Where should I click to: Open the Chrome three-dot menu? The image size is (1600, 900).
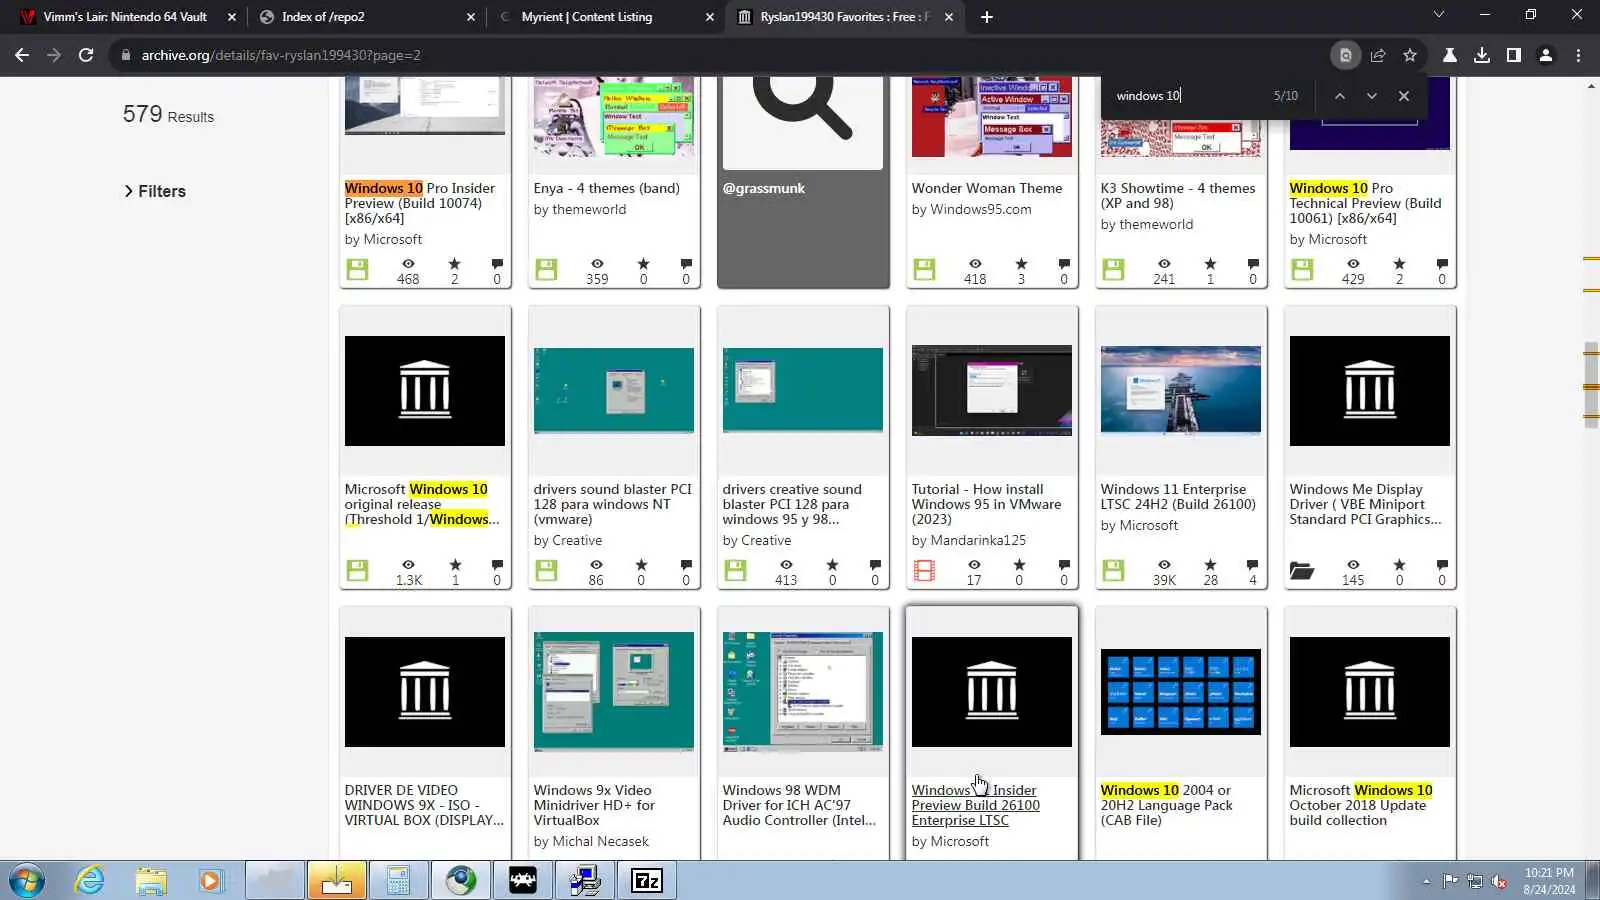(1579, 55)
